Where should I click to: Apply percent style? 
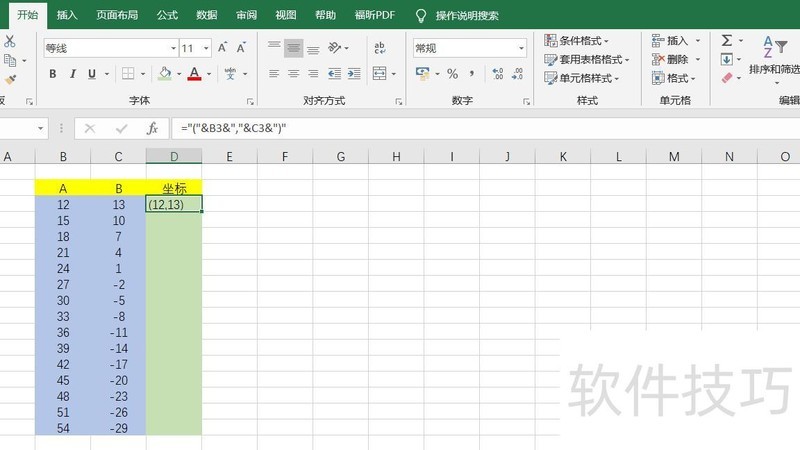coord(453,74)
